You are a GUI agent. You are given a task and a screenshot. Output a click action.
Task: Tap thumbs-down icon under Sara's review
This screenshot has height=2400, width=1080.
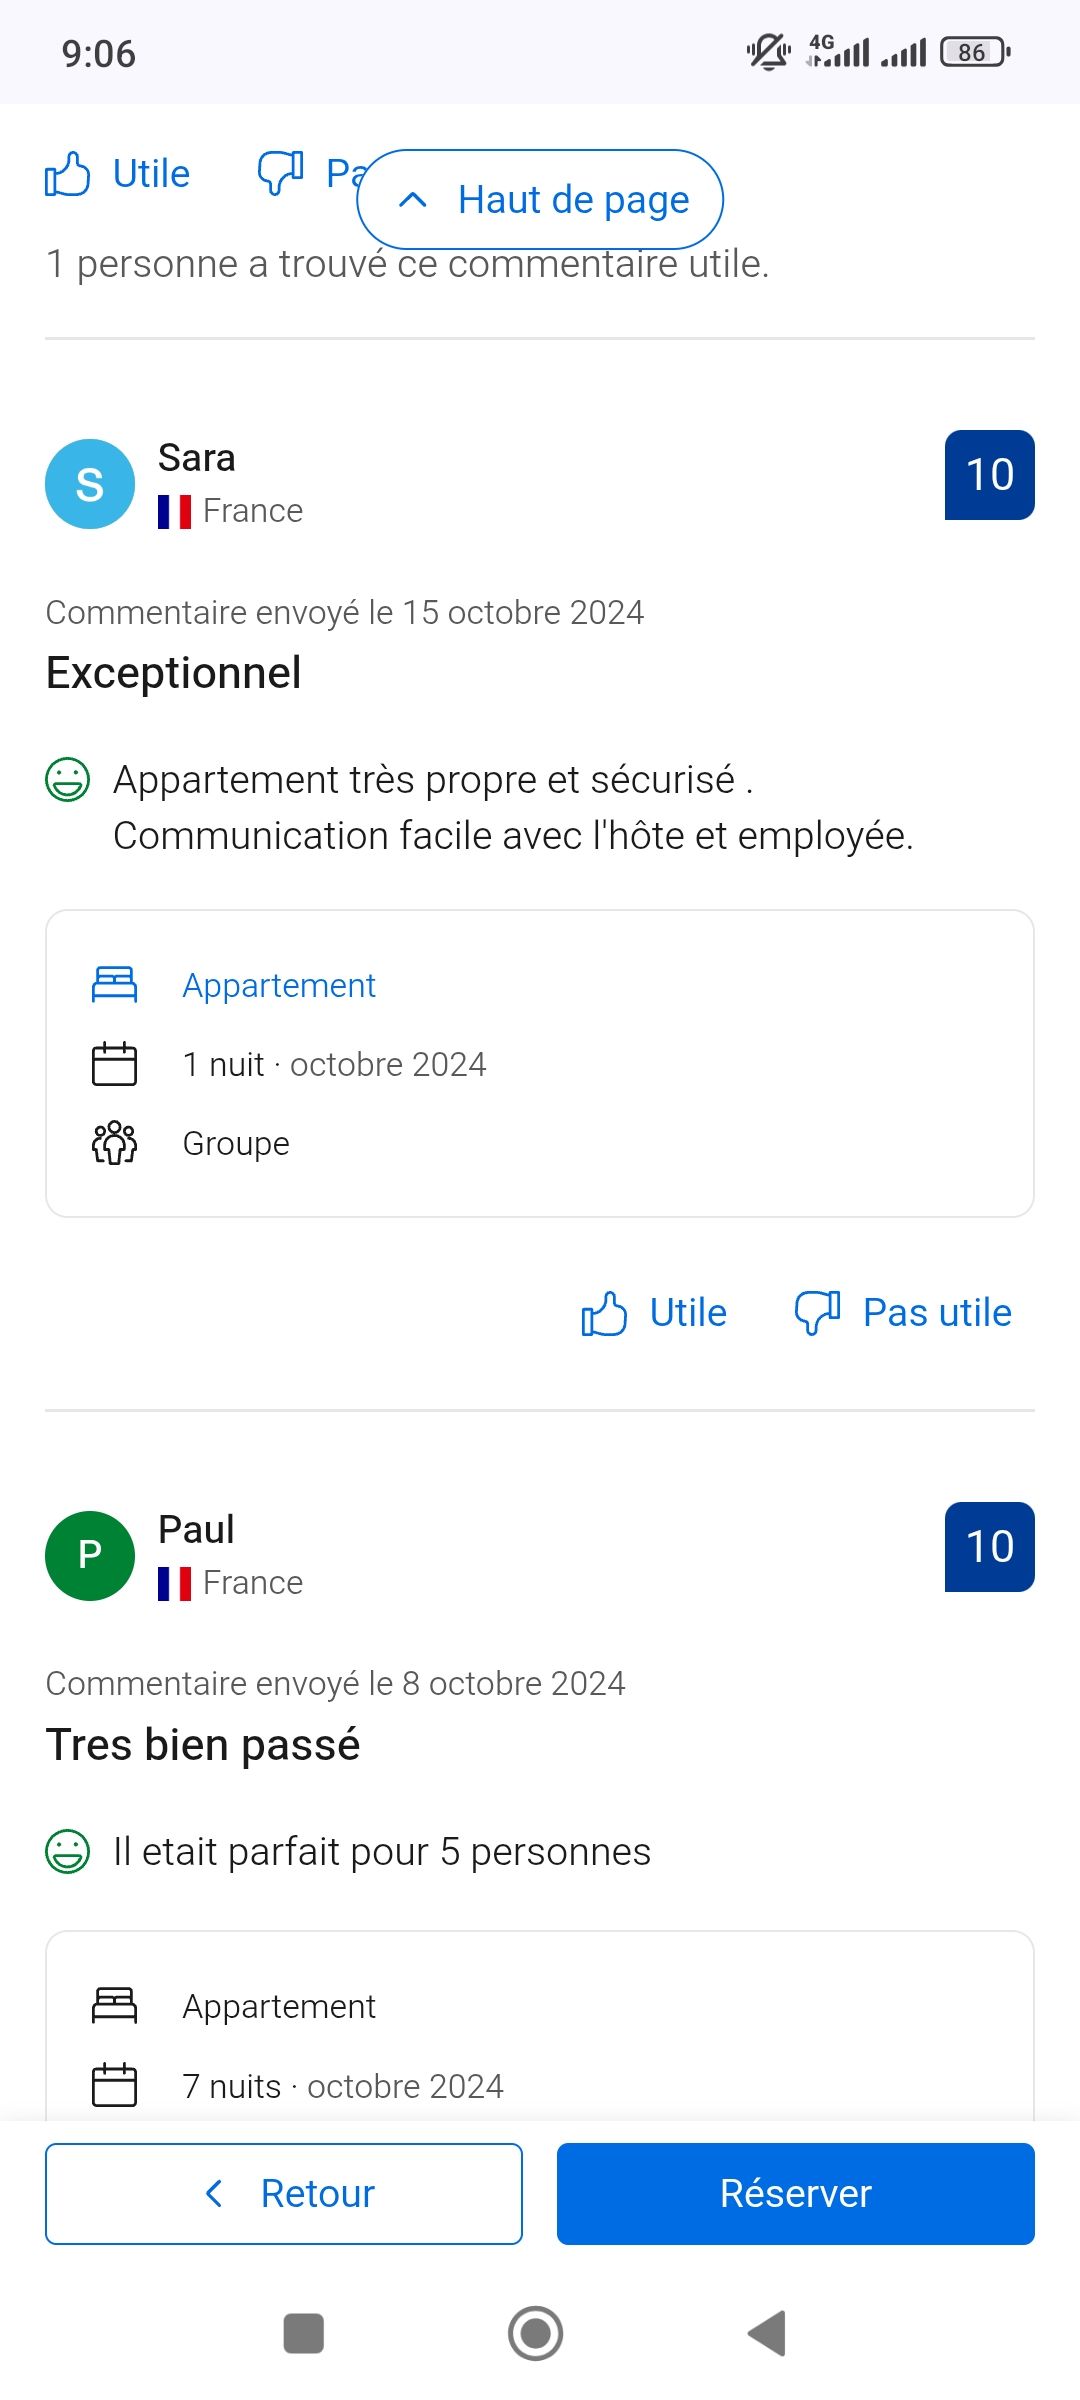[817, 1313]
